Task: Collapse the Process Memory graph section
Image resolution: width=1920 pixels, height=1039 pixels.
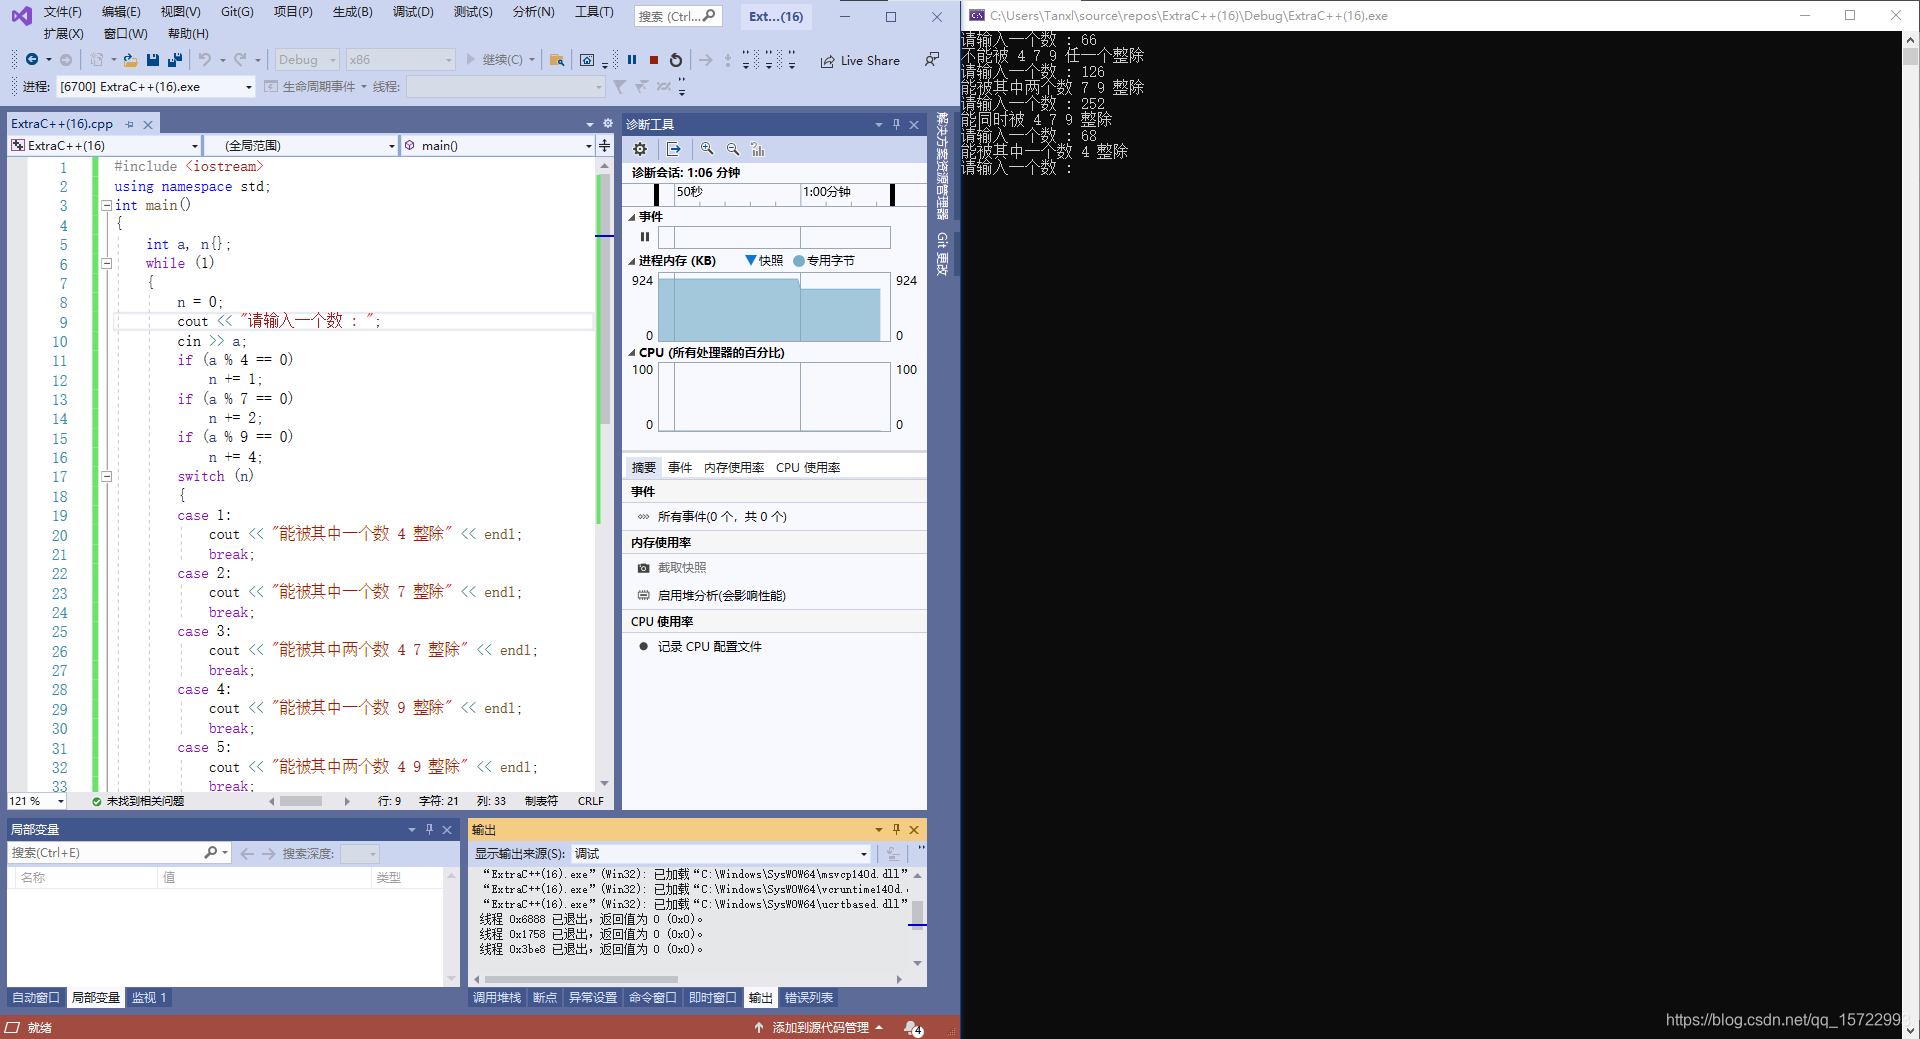Action: 632,261
